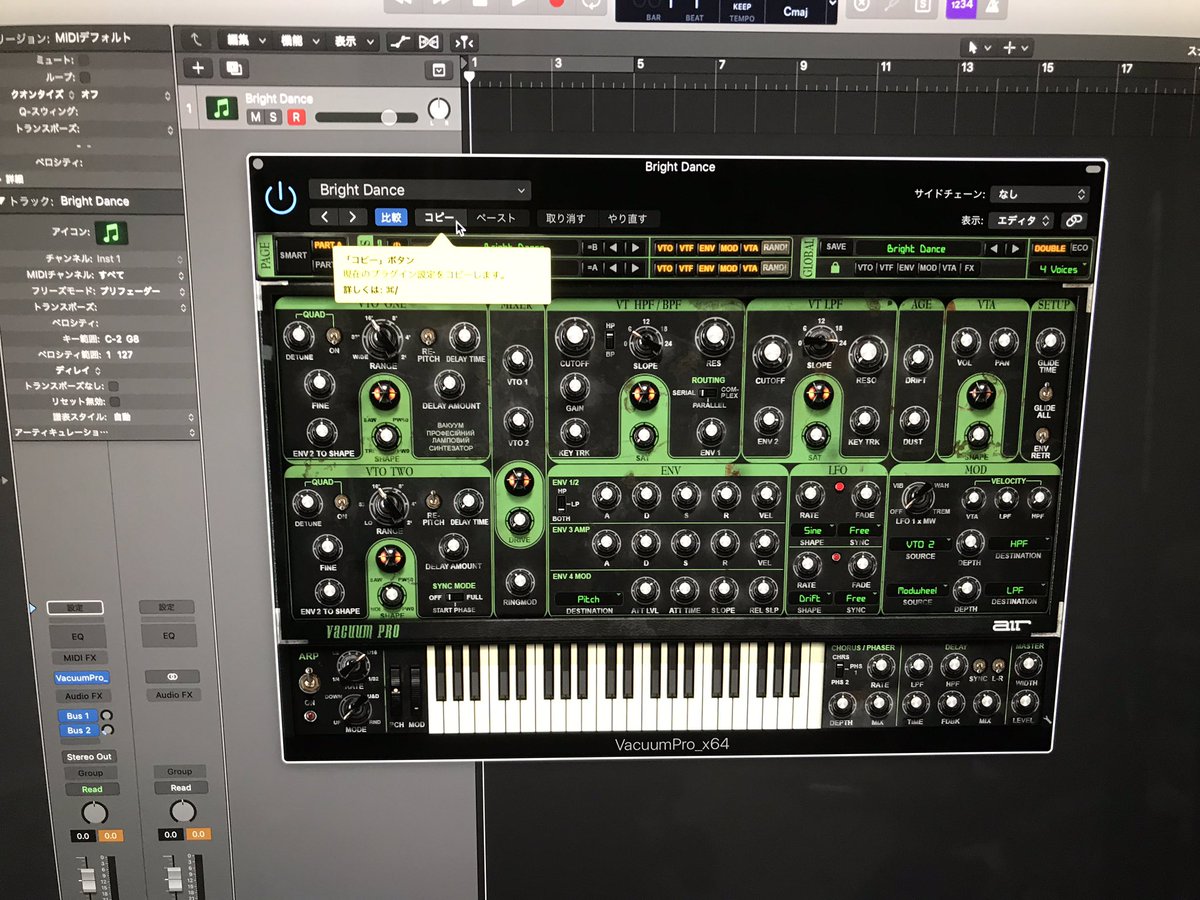The height and width of the screenshot is (900, 1200).
Task: Toggle the plugin power button
Action: [281, 197]
